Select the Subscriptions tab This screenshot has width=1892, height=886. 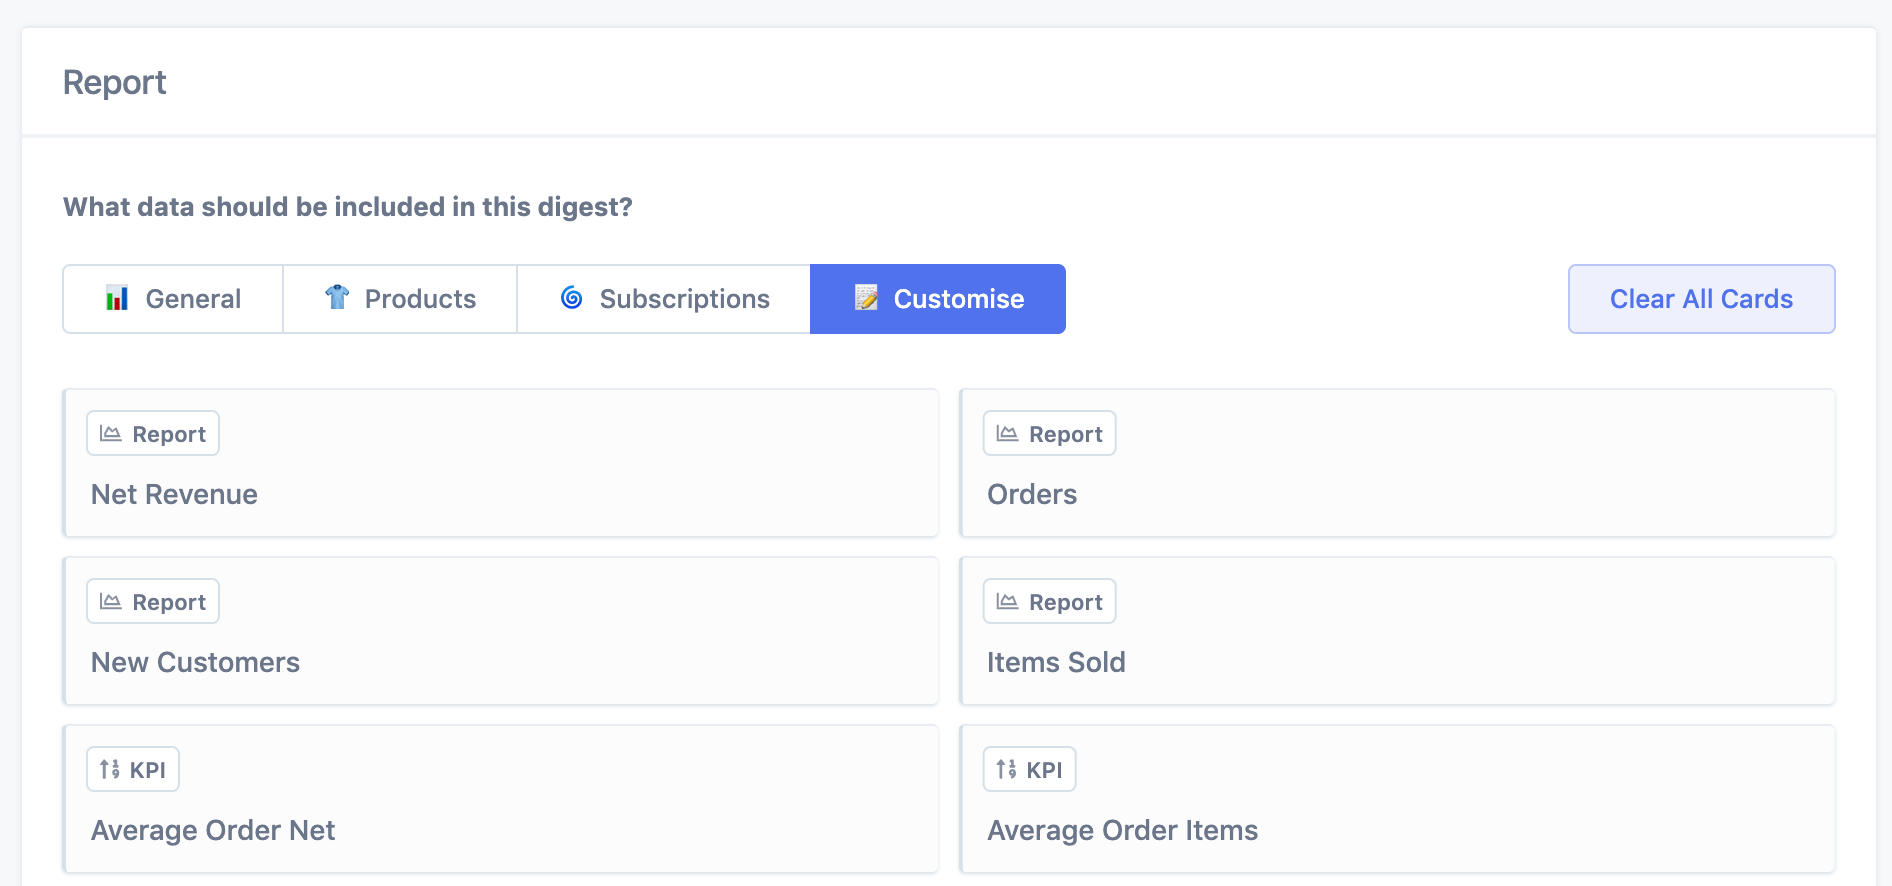pyautogui.click(x=664, y=299)
